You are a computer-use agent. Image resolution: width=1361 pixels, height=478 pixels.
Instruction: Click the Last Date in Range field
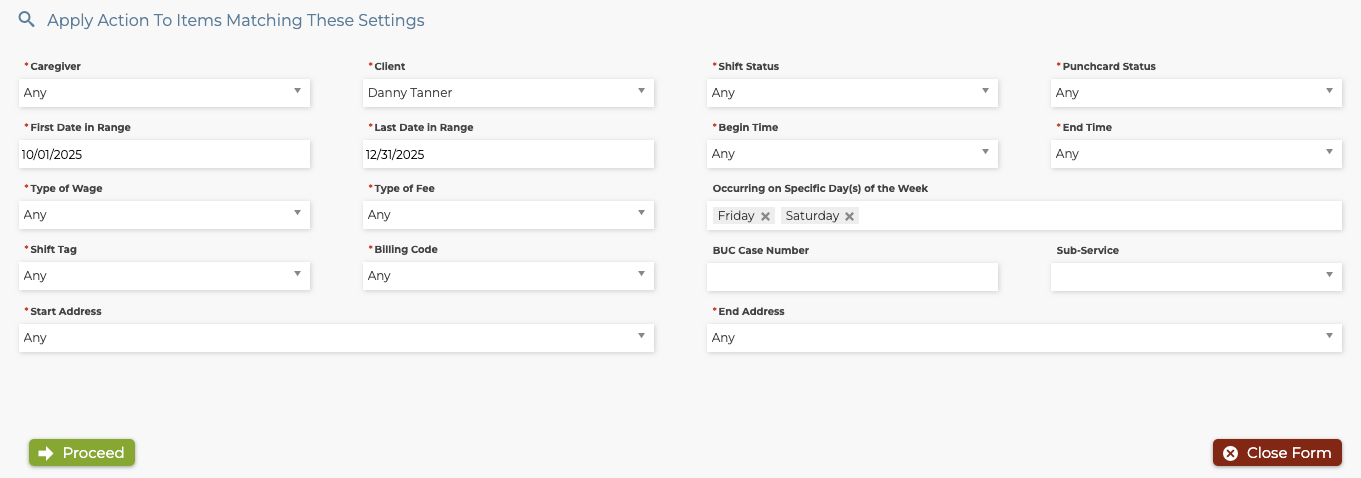click(x=508, y=154)
